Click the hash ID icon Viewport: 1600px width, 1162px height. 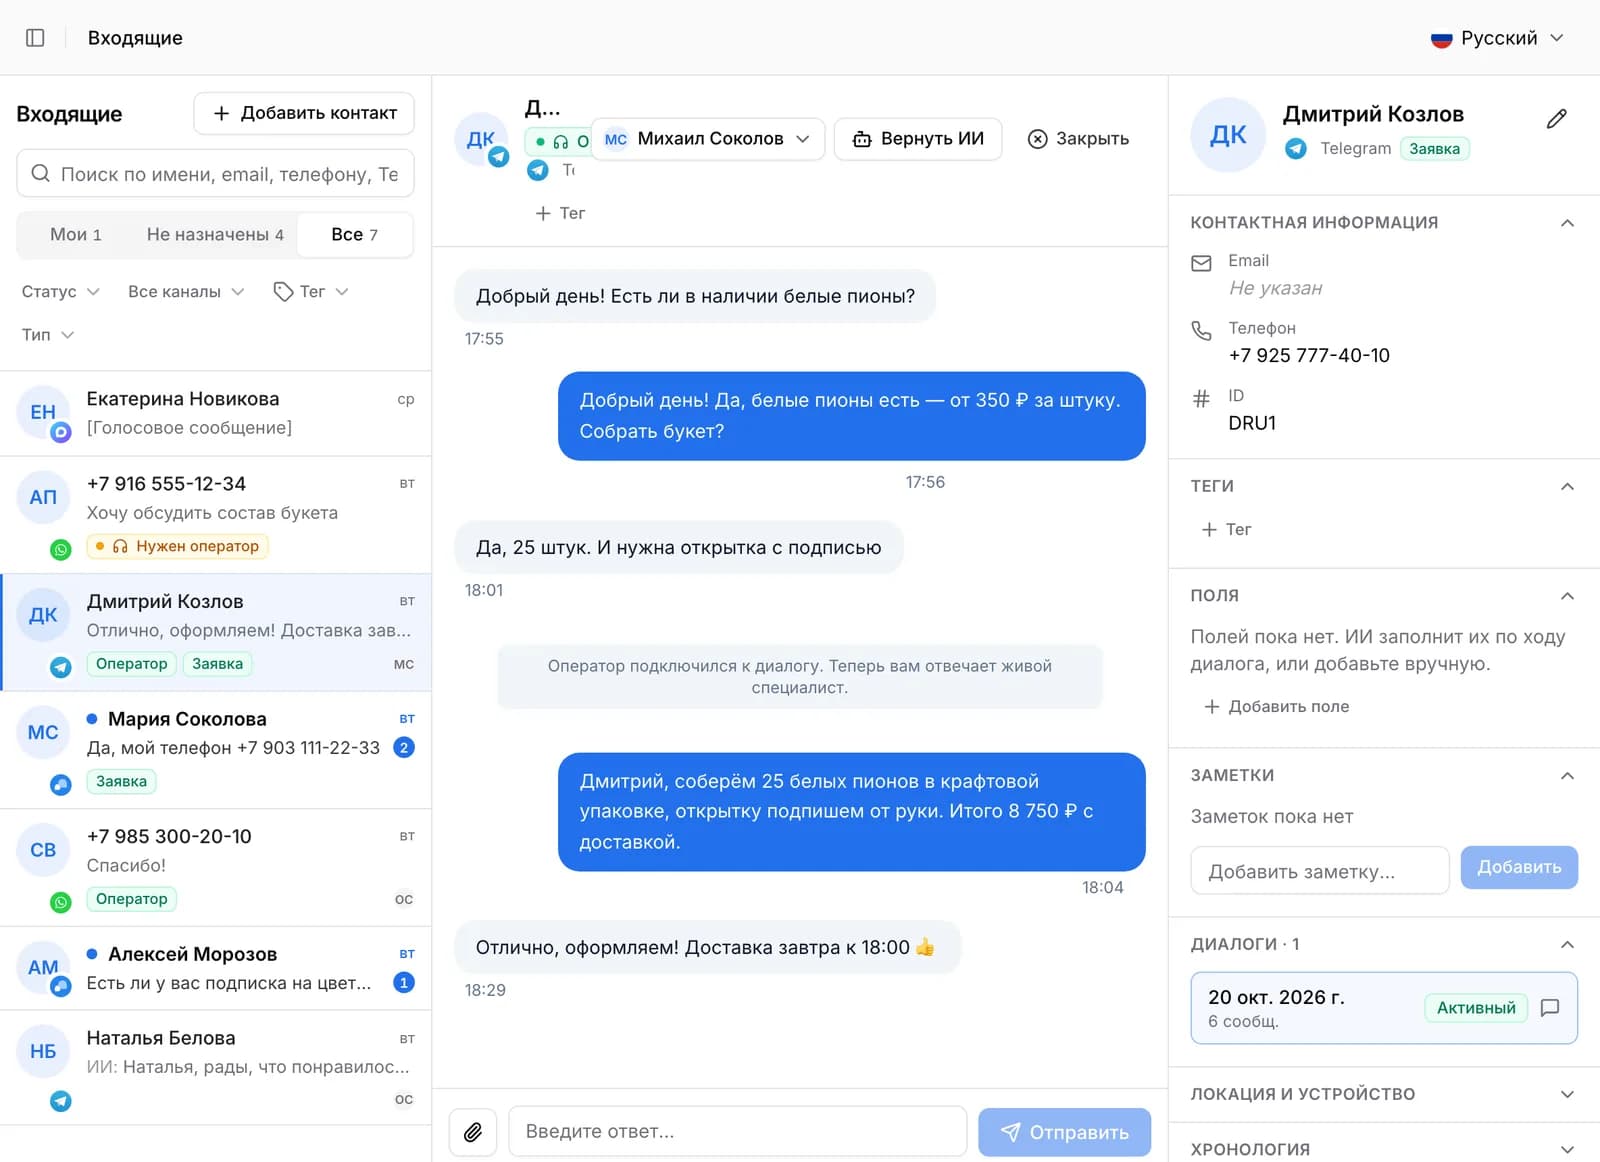pos(1201,398)
